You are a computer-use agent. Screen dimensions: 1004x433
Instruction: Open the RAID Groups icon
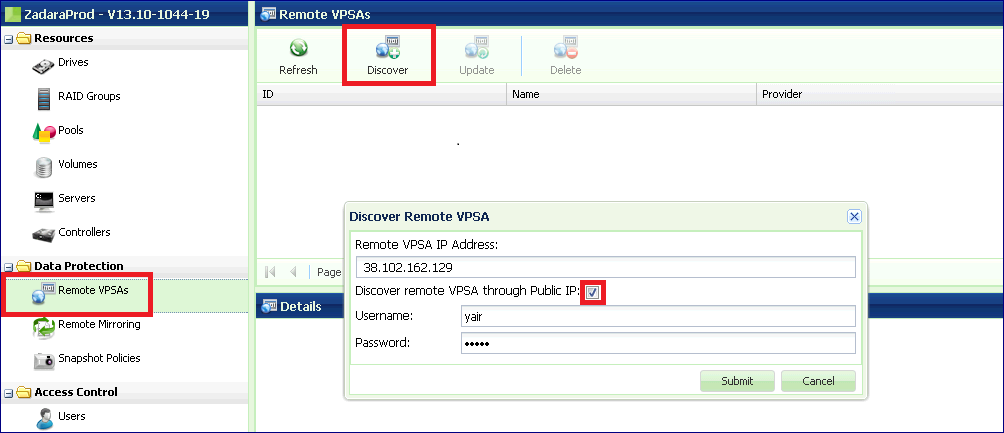coord(44,99)
